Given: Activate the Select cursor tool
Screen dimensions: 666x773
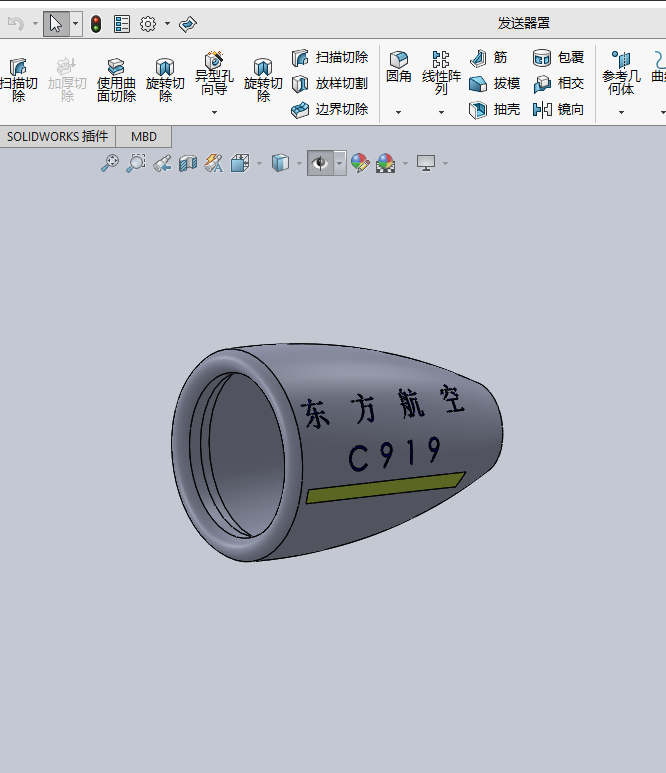Looking at the screenshot, I should (x=56, y=24).
